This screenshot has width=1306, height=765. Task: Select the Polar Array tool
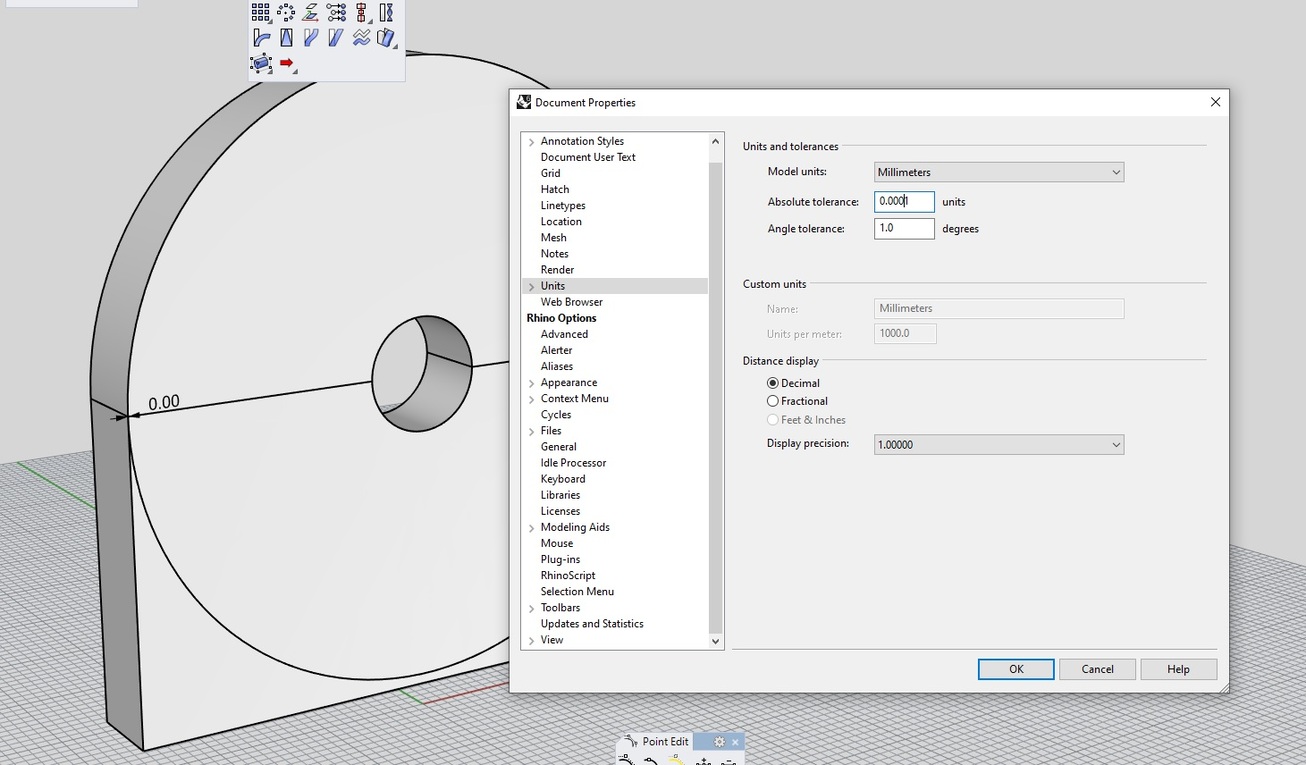pos(286,13)
